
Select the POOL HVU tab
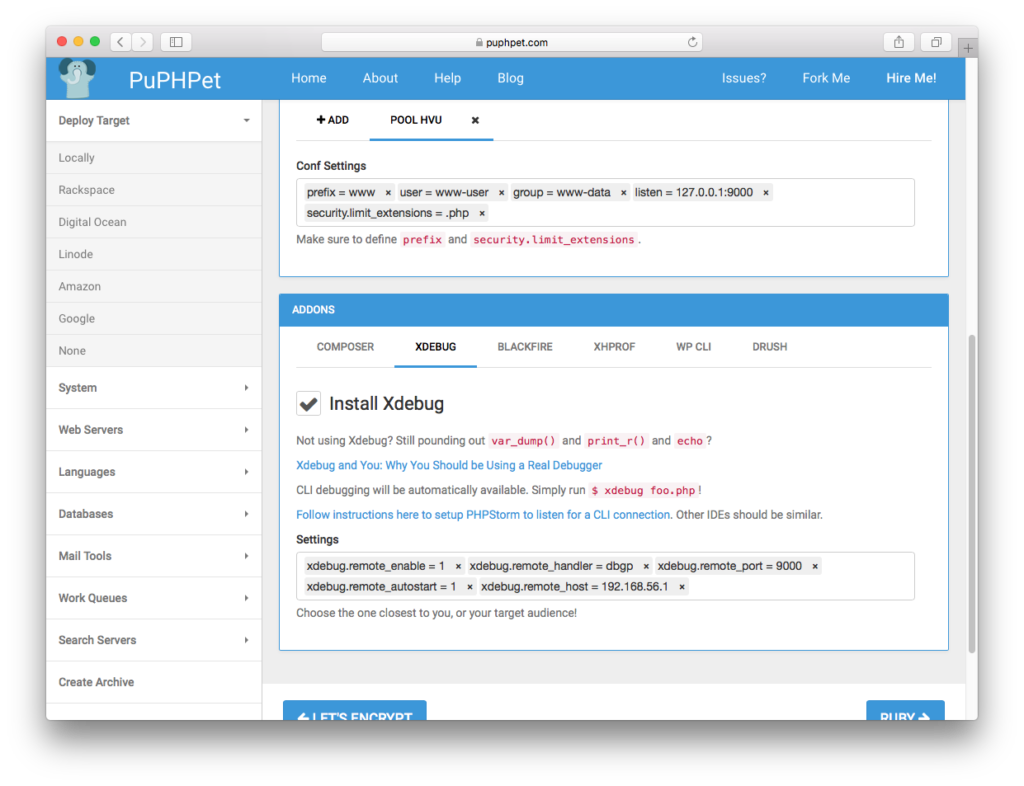click(416, 120)
